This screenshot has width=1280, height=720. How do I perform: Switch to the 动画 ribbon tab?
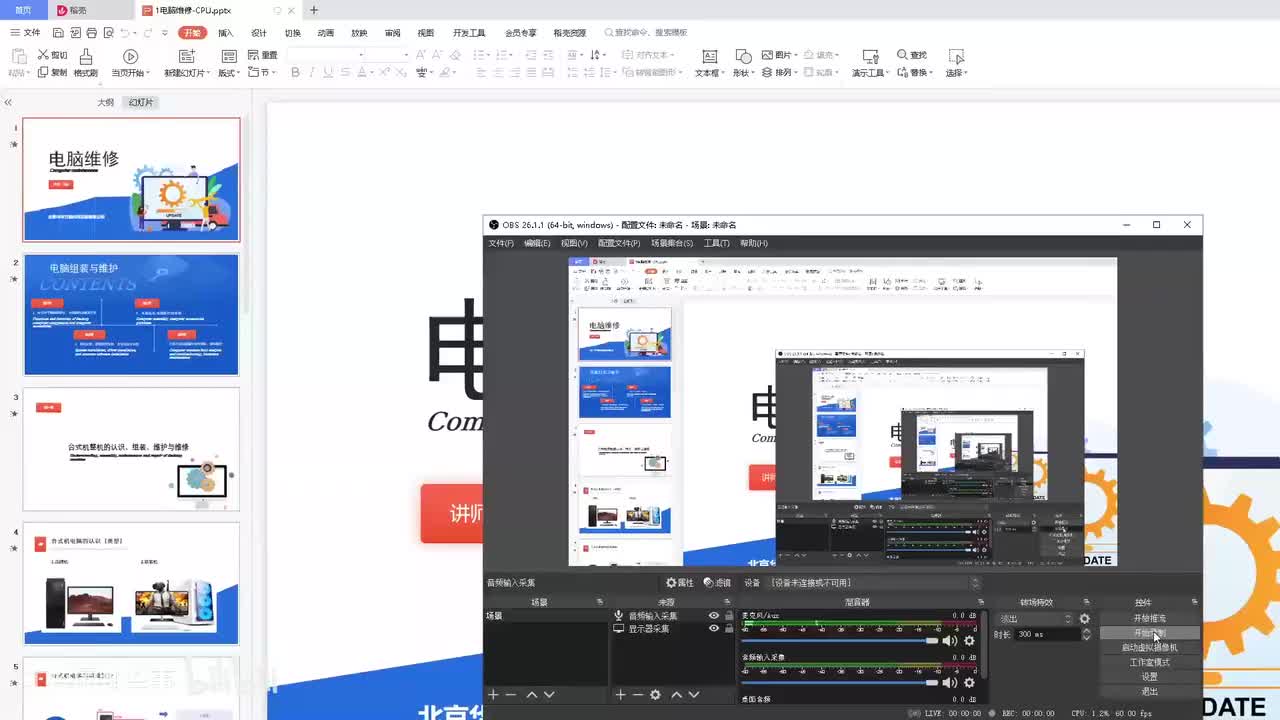326,33
